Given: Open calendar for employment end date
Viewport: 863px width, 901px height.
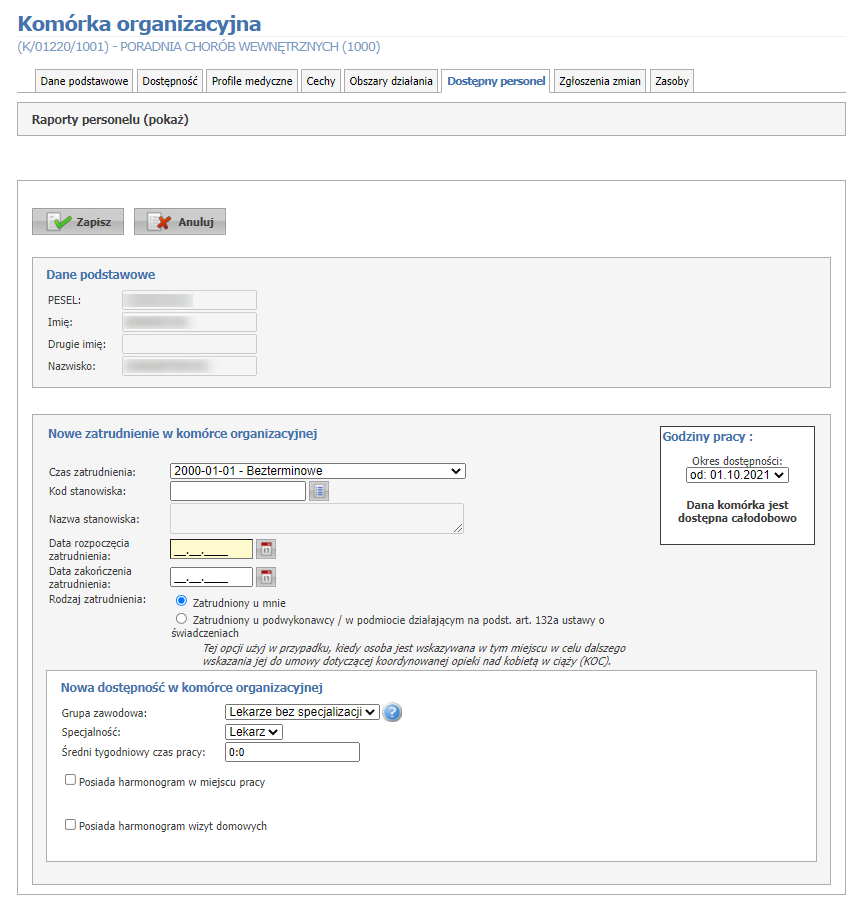Looking at the screenshot, I should 266,577.
